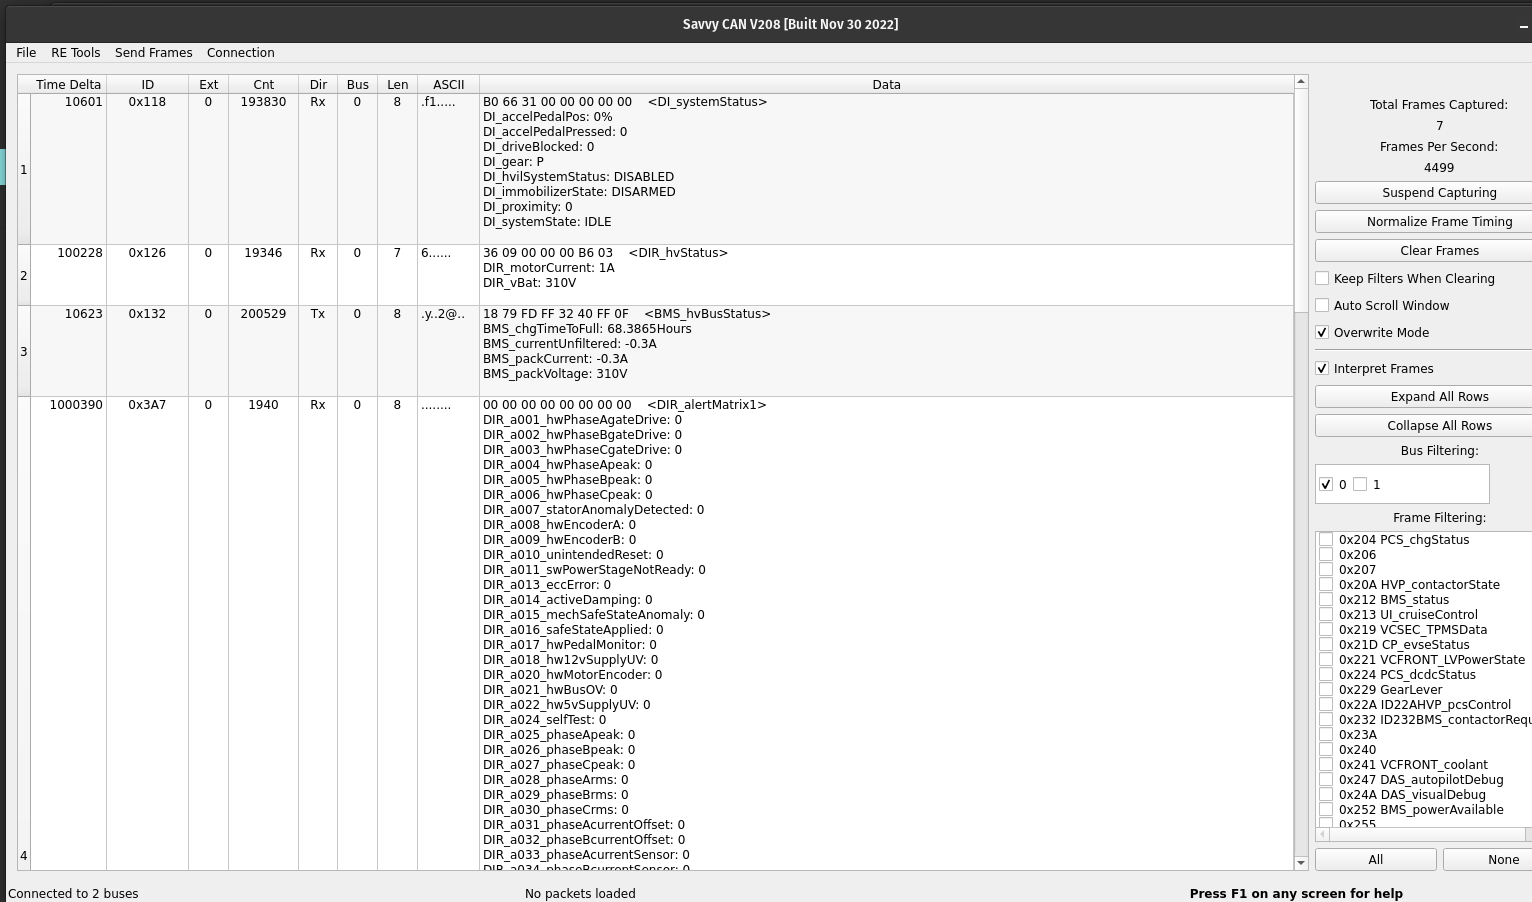The height and width of the screenshot is (902, 1532).
Task: Click the Bus column header
Action: 357,85
